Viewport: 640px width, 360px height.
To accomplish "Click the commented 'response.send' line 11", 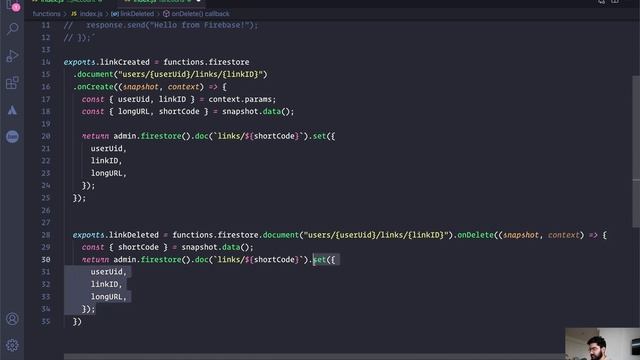I will pos(161,25).
